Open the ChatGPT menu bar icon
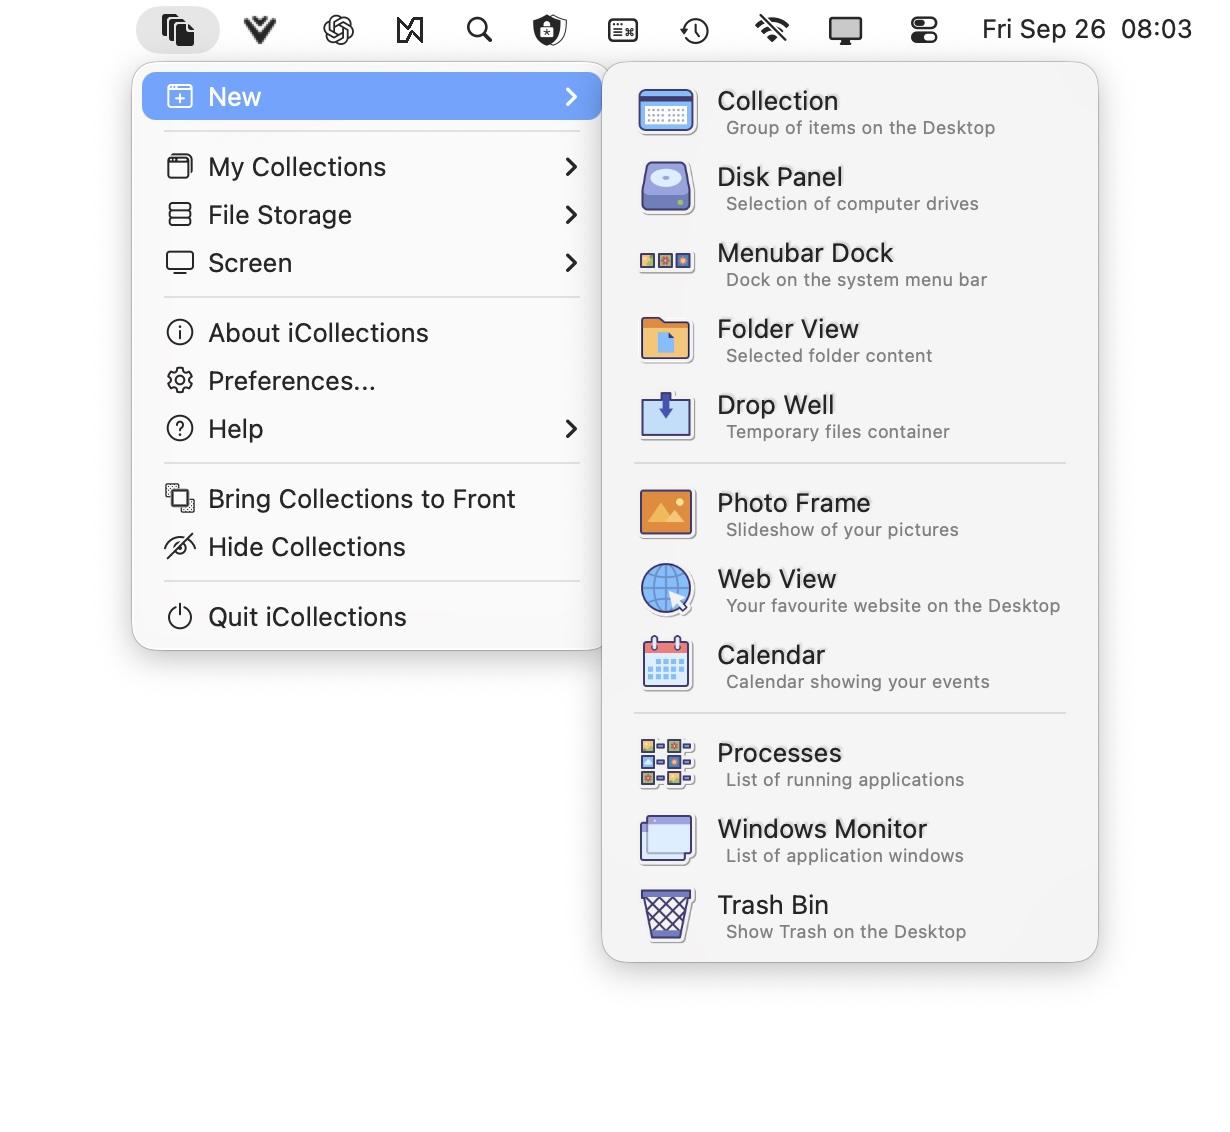 point(337,29)
